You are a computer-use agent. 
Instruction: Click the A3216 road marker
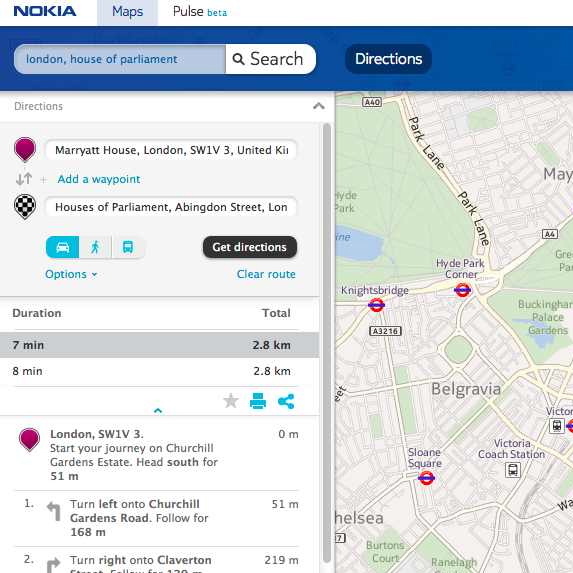(x=386, y=331)
